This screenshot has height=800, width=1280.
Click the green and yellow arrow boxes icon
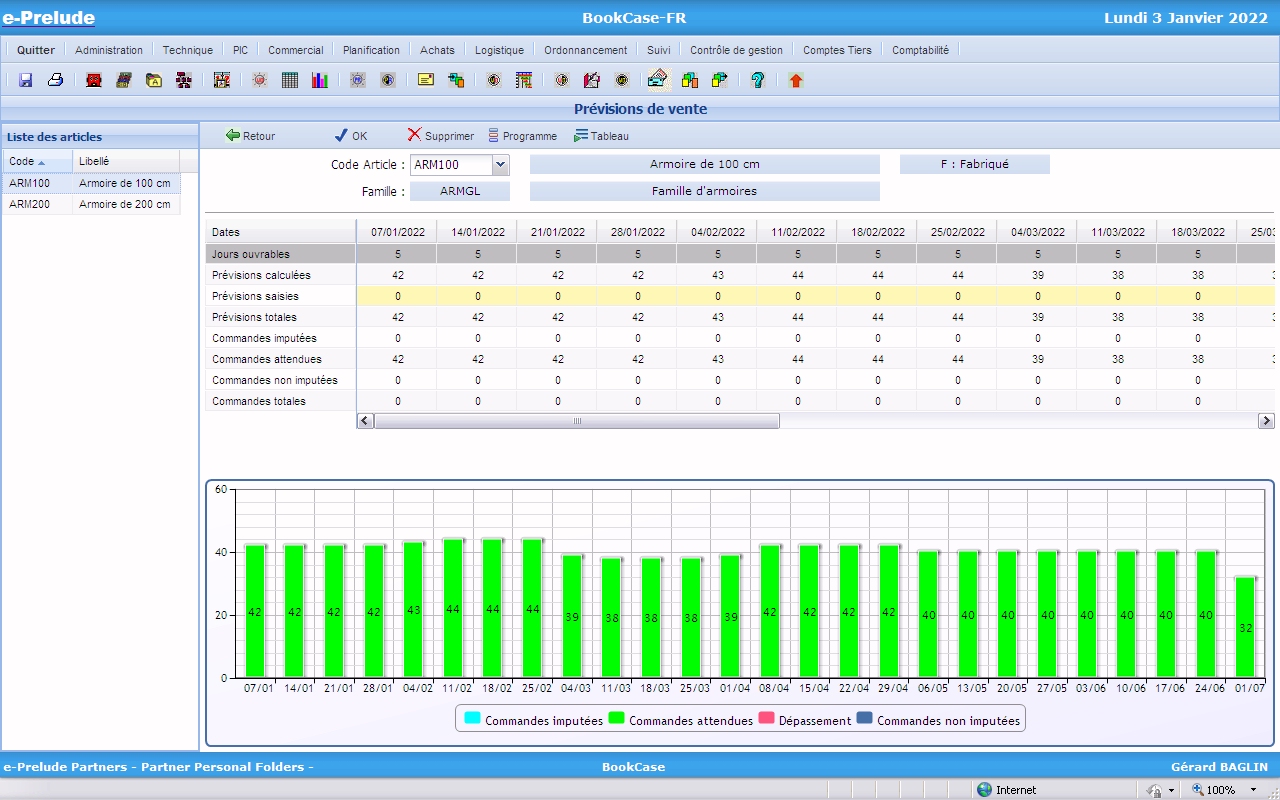pyautogui.click(x=720, y=80)
